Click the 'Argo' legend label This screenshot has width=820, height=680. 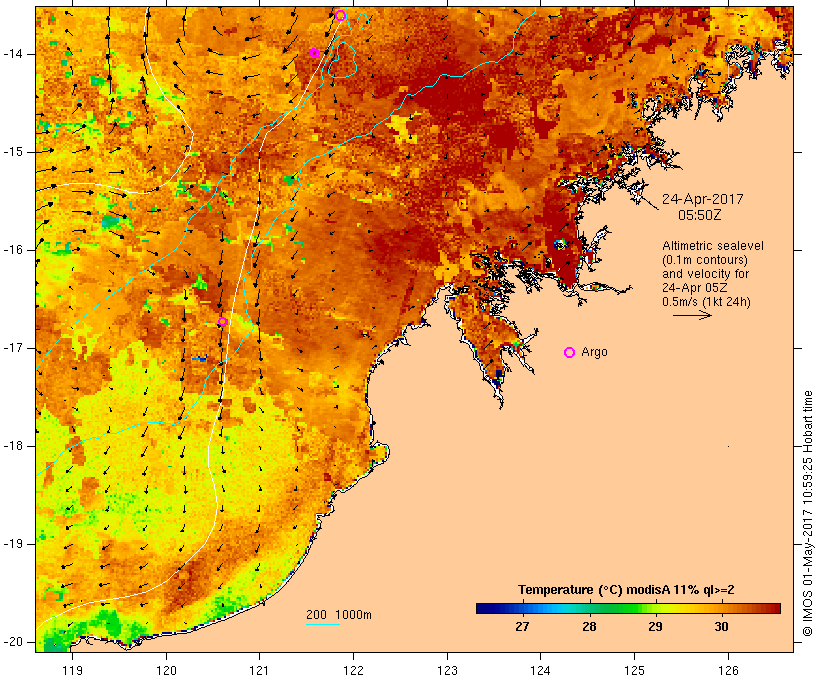tap(595, 352)
